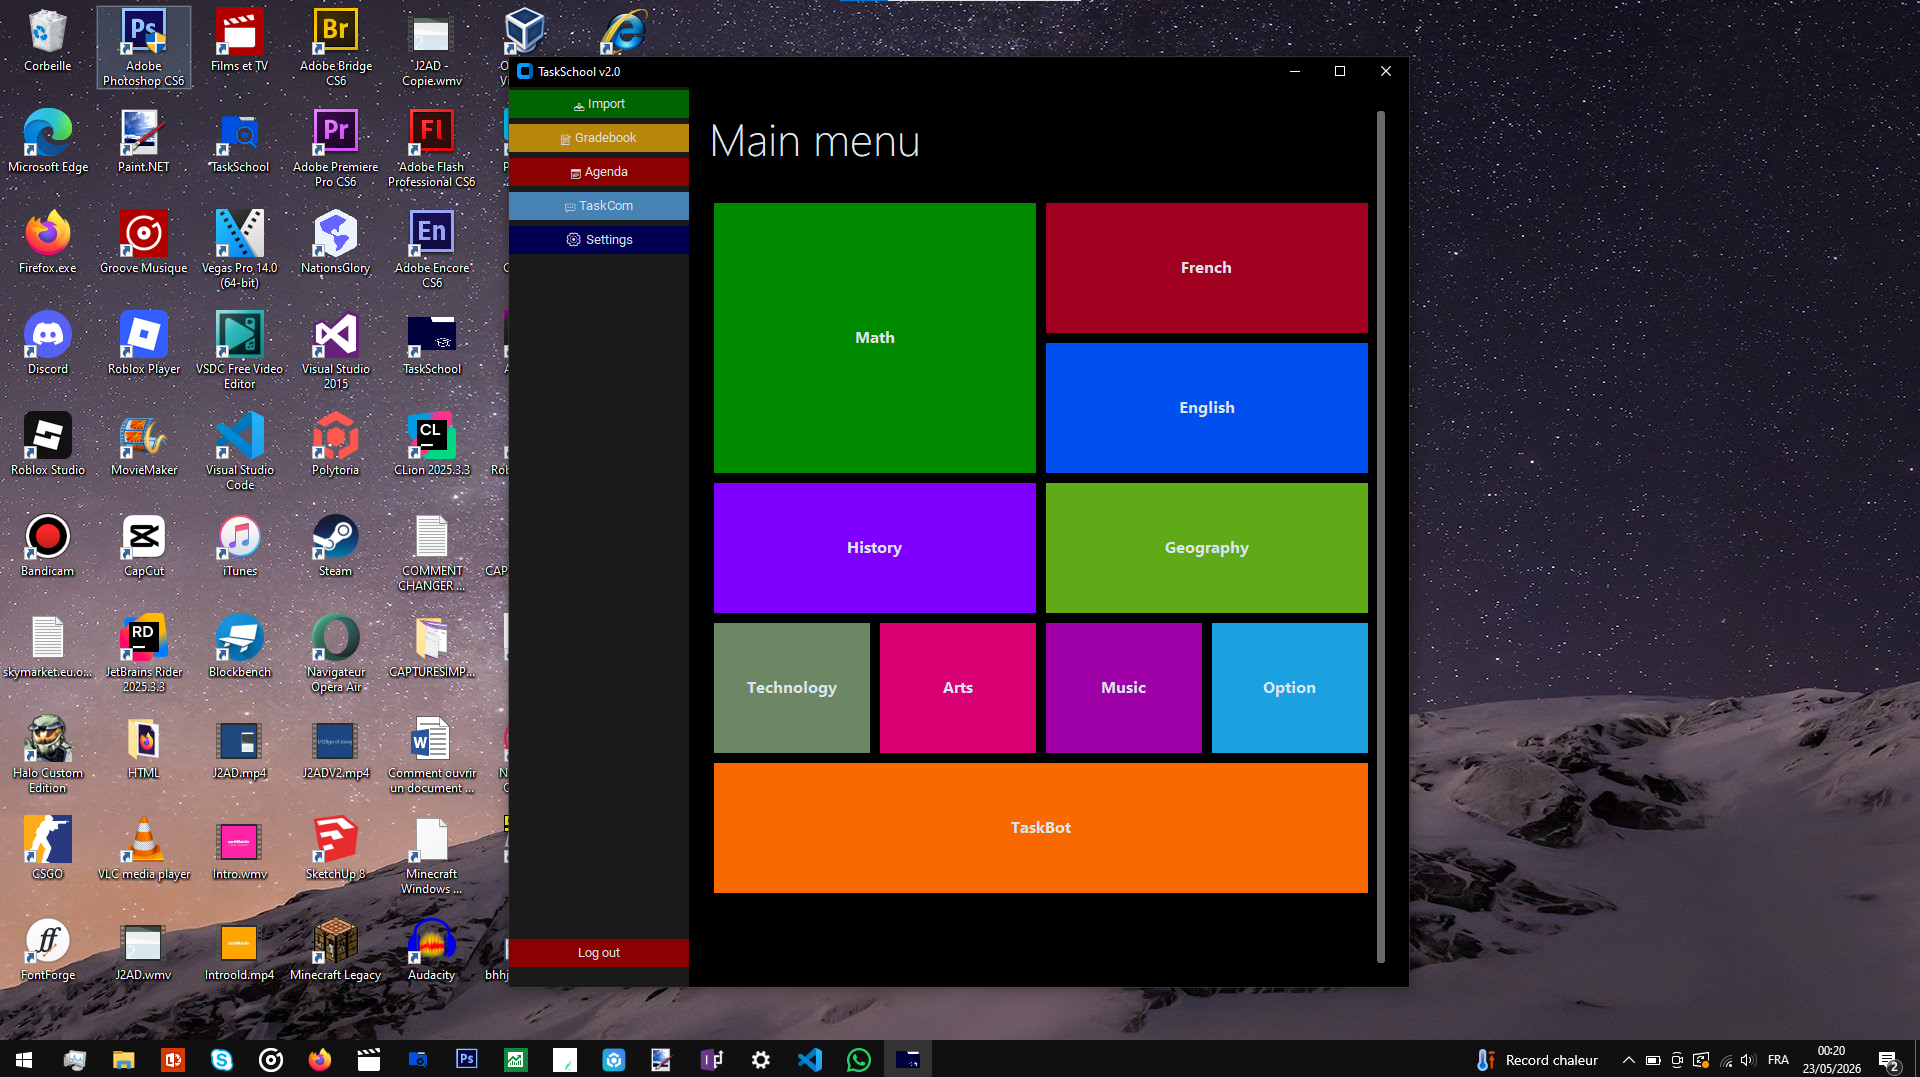This screenshot has width=1920, height=1077.
Task: Open the Geography tile
Action: click(x=1207, y=548)
